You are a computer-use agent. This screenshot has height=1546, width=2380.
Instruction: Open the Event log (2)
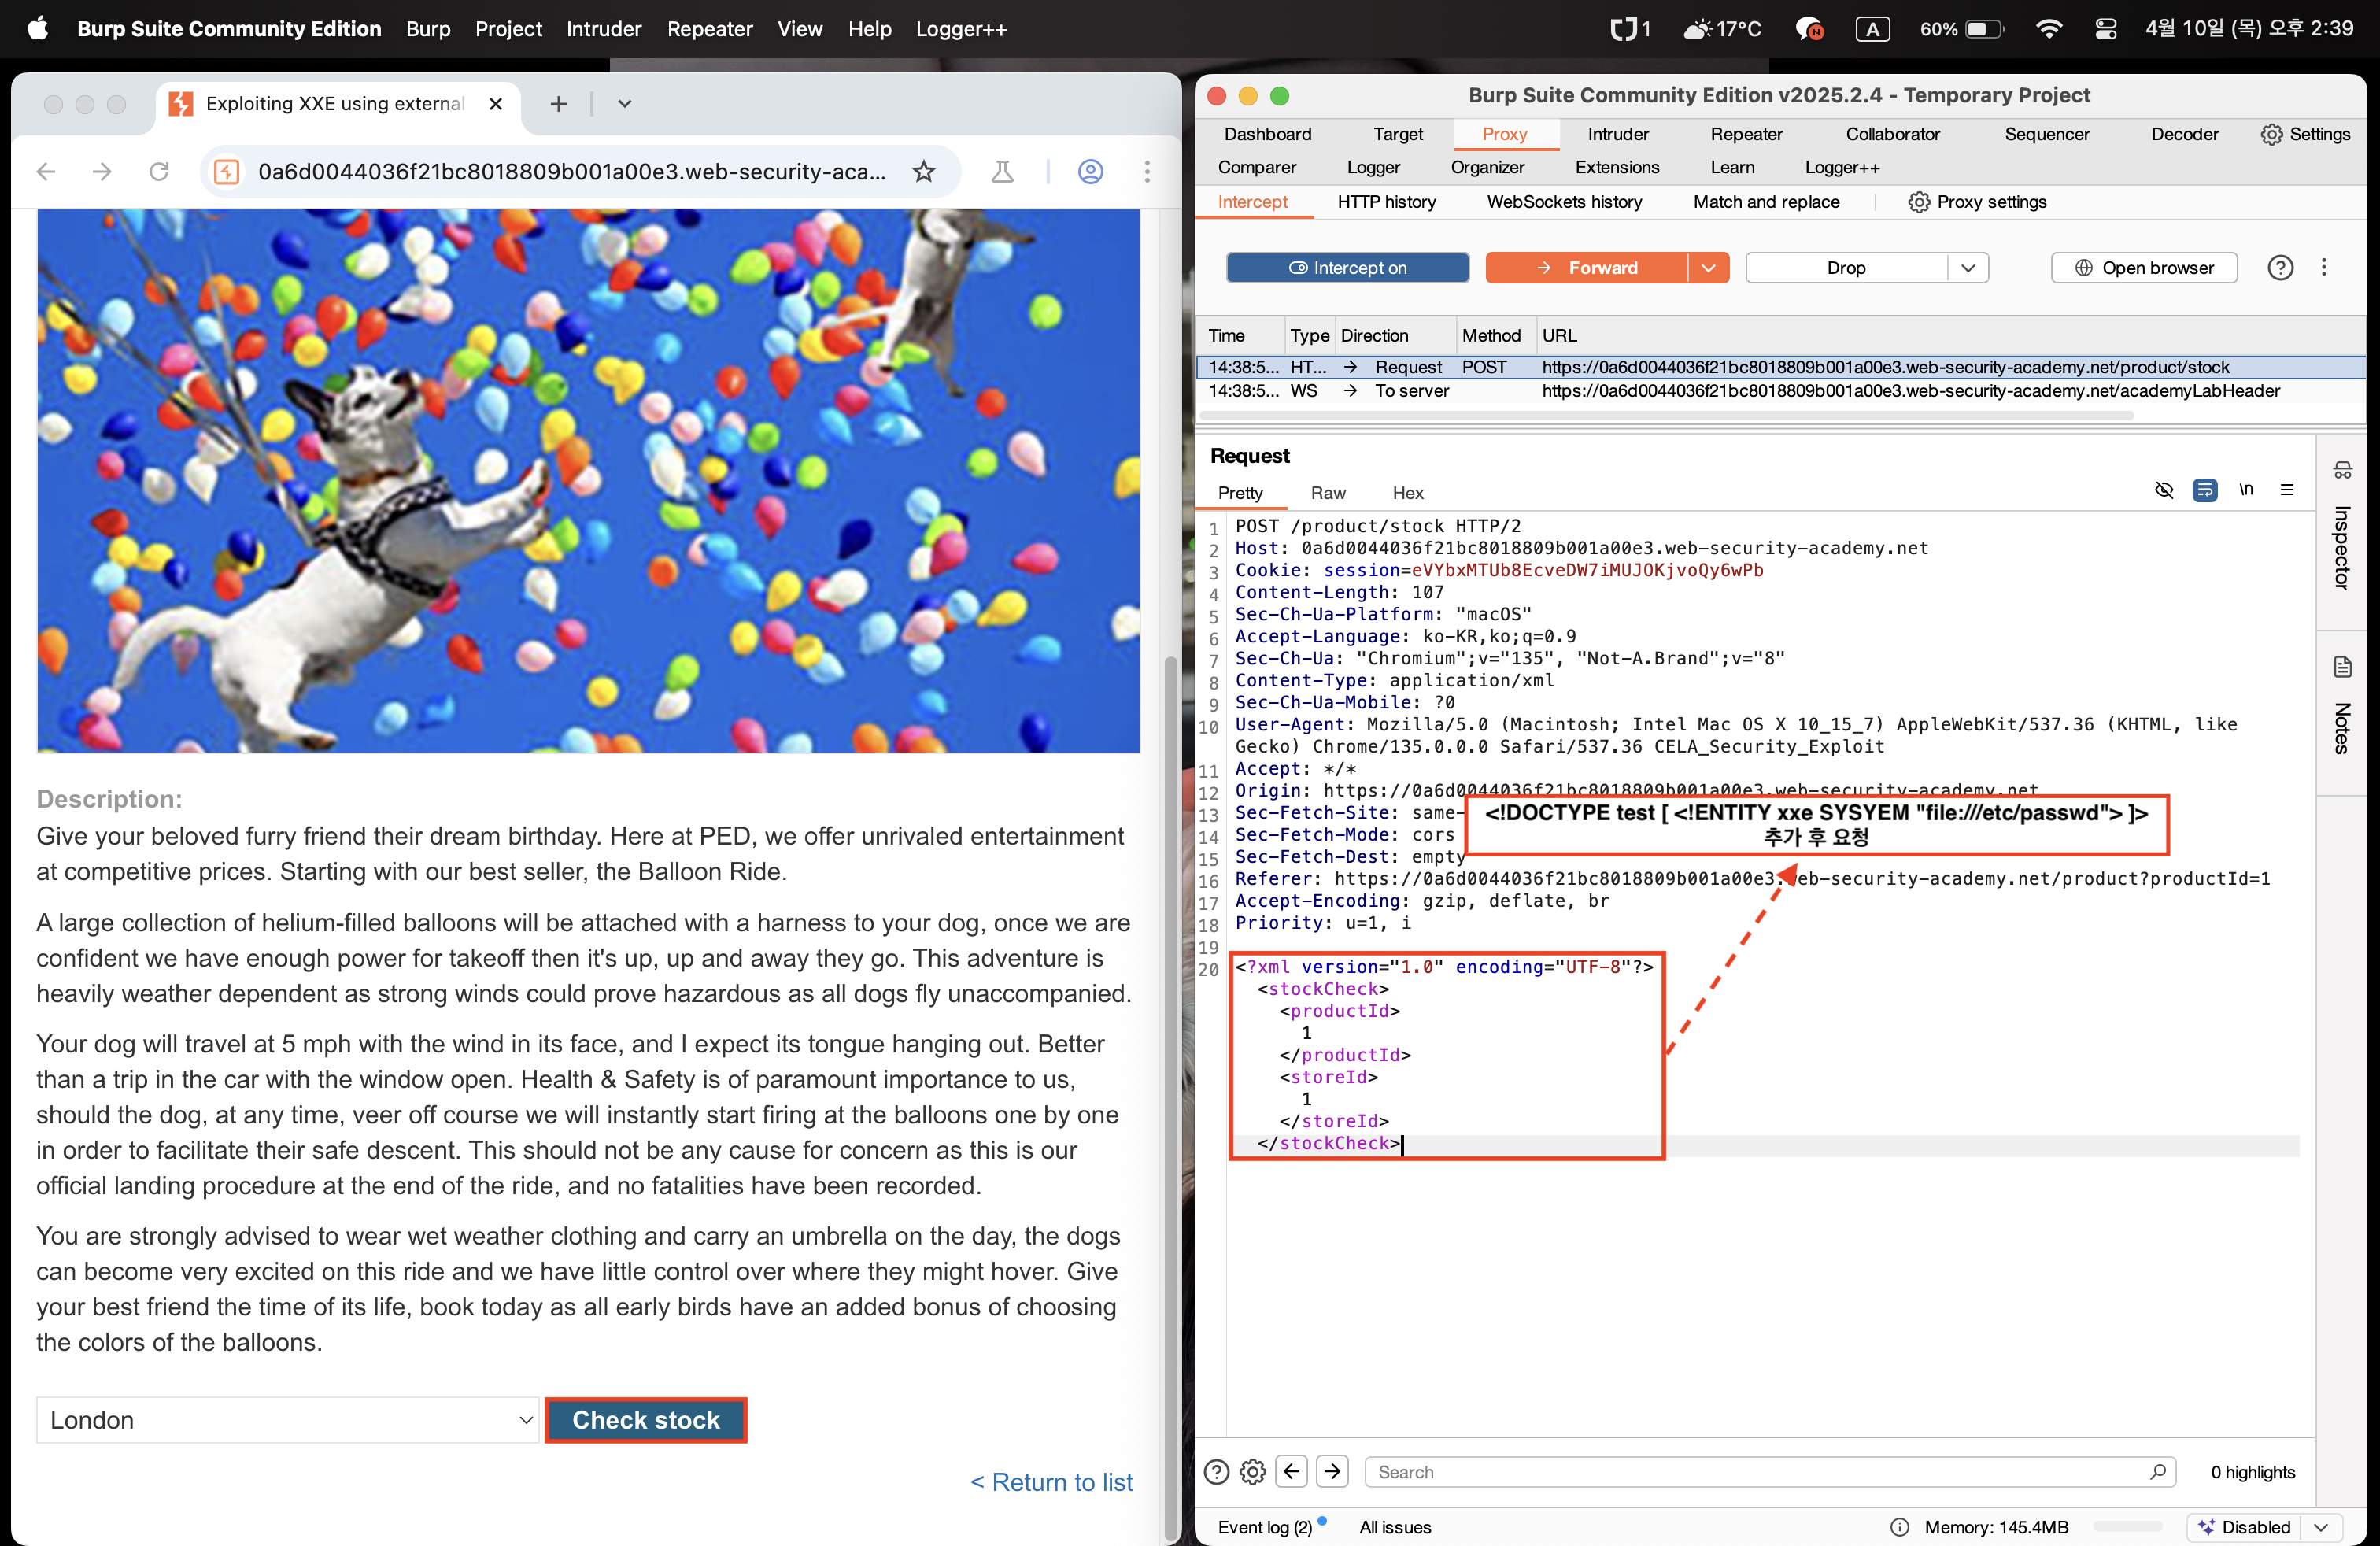pyautogui.click(x=1265, y=1527)
